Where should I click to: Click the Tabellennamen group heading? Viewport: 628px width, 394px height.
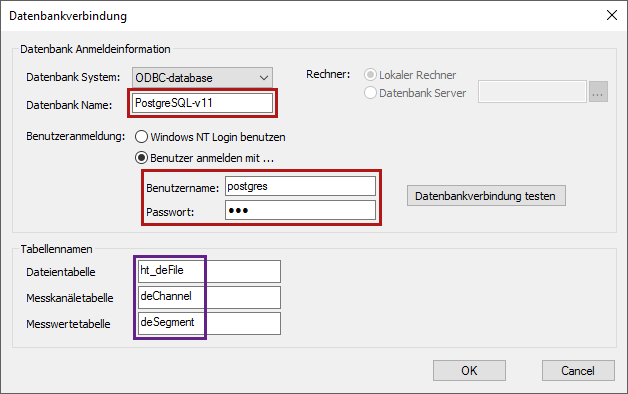pyautogui.click(x=56, y=249)
